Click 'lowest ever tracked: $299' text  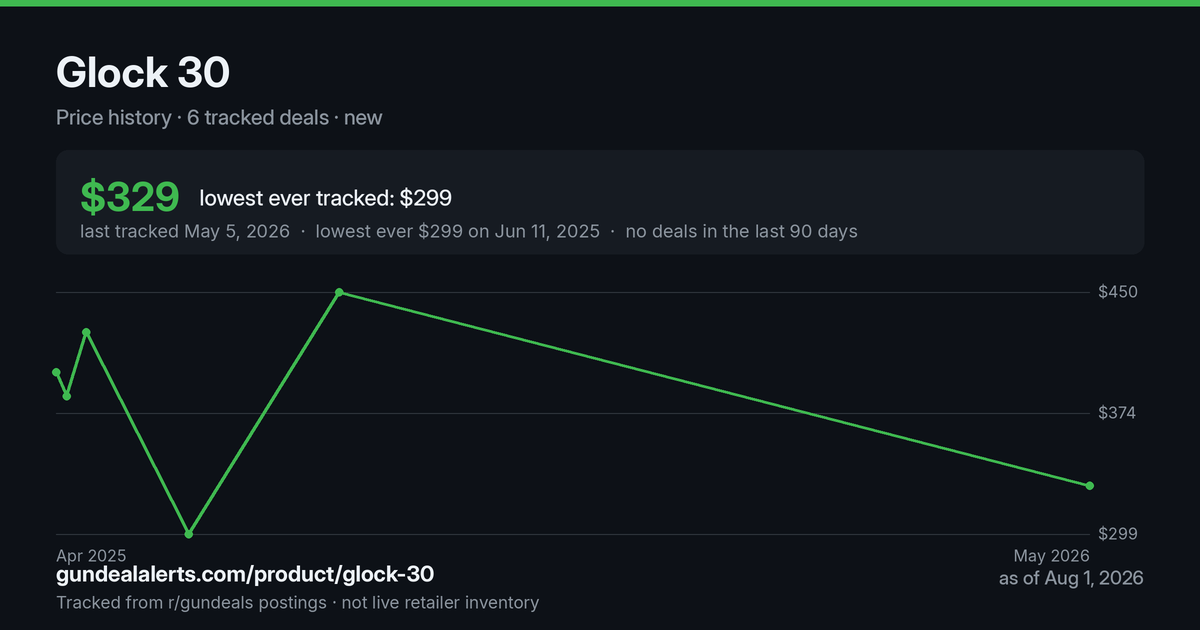pos(325,198)
